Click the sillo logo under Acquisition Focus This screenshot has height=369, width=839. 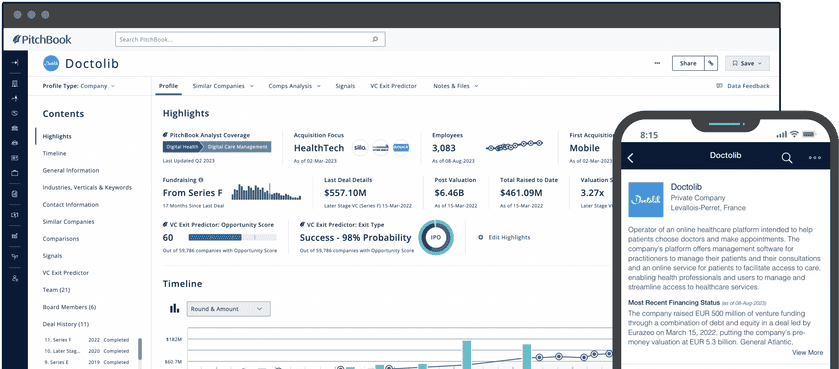(x=360, y=148)
